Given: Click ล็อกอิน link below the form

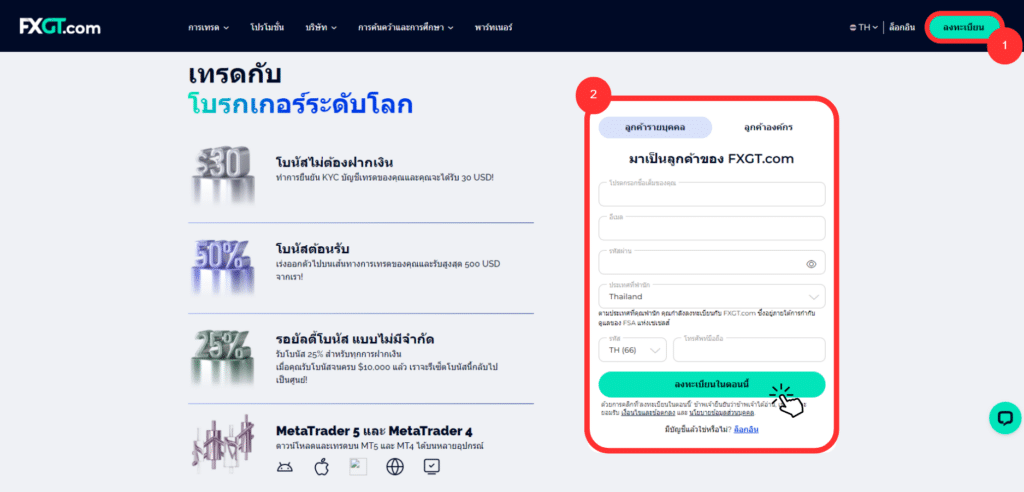Looking at the screenshot, I should [x=746, y=429].
